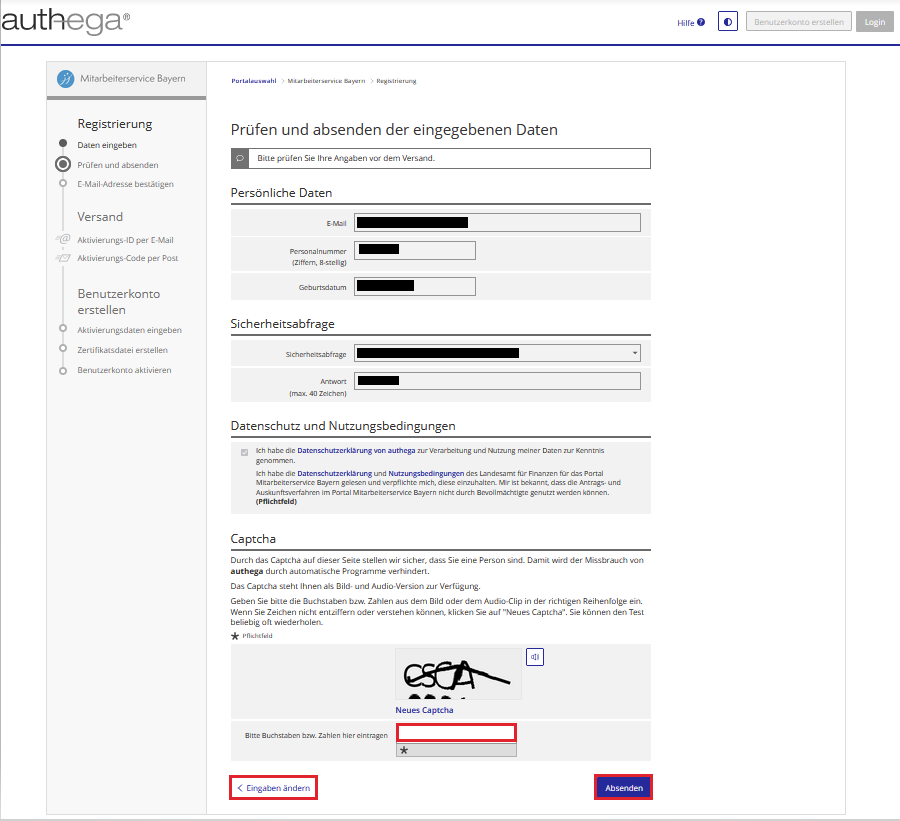The height and width of the screenshot is (821, 900).
Task: Open Portalauswahl in the breadcrumb
Action: point(253,80)
